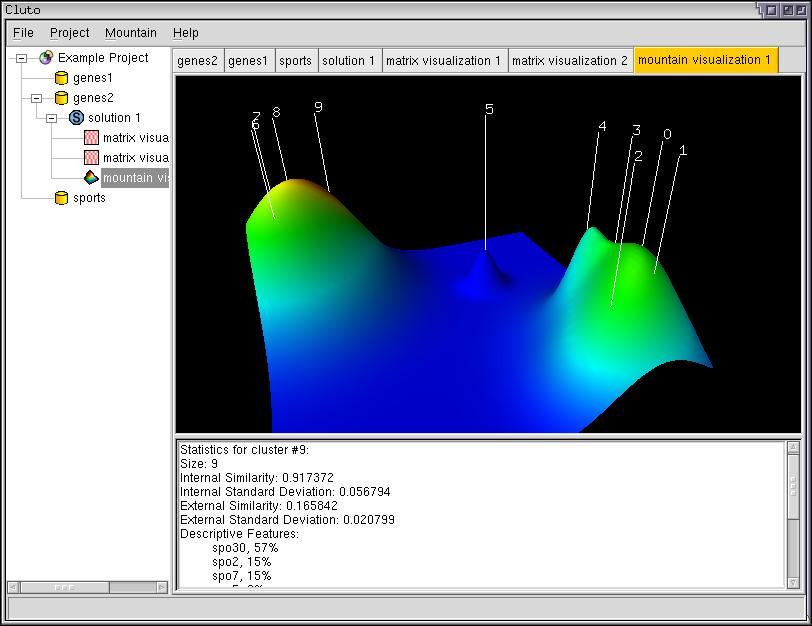Switch to the genes1 tab

[248, 61]
